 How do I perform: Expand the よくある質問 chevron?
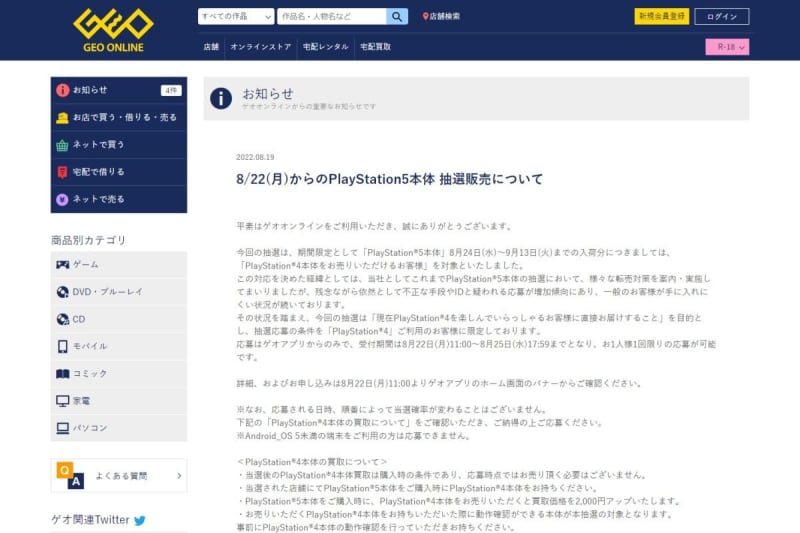point(177,476)
